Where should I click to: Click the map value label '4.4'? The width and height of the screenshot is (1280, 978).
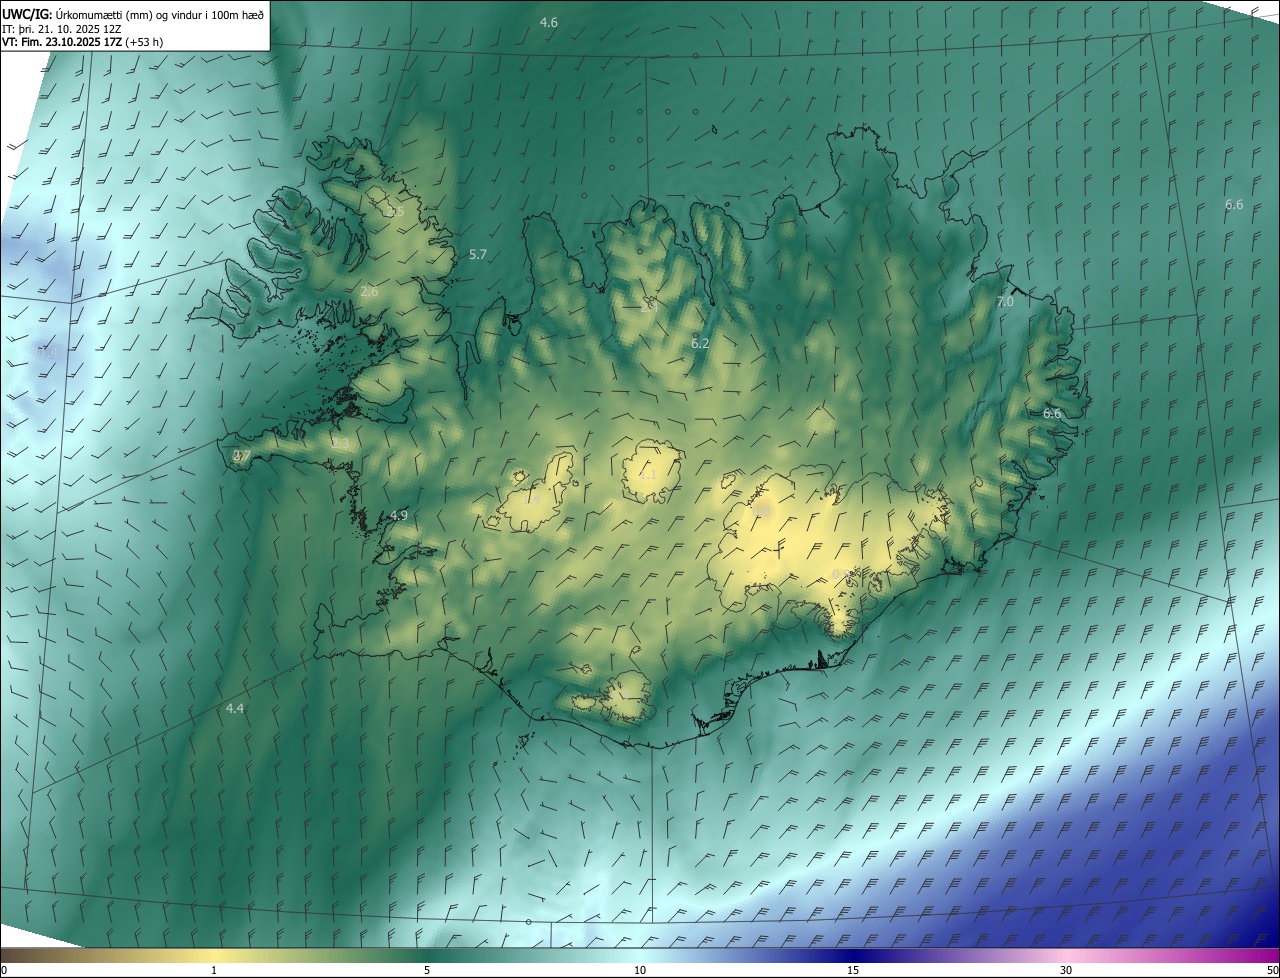tap(235, 709)
